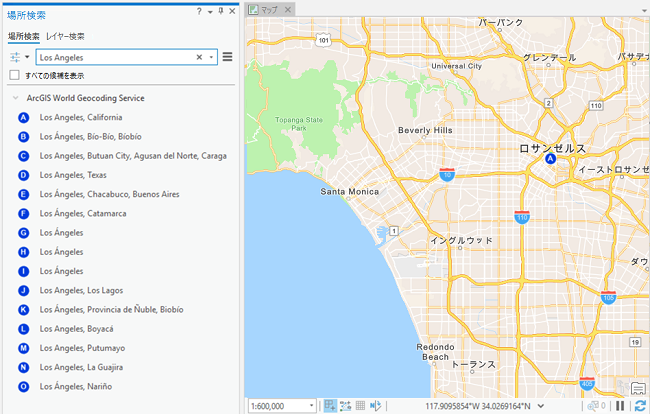Enable the show all candidates checkbox
Viewport: 650px width, 414px height.
(x=15, y=75)
